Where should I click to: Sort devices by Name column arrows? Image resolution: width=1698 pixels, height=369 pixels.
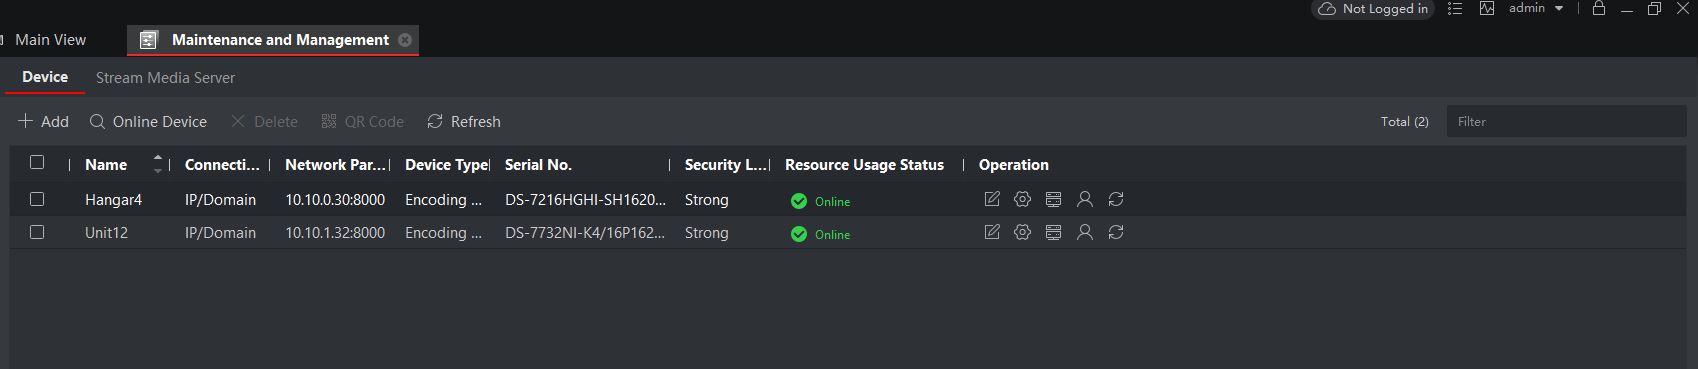[157, 164]
